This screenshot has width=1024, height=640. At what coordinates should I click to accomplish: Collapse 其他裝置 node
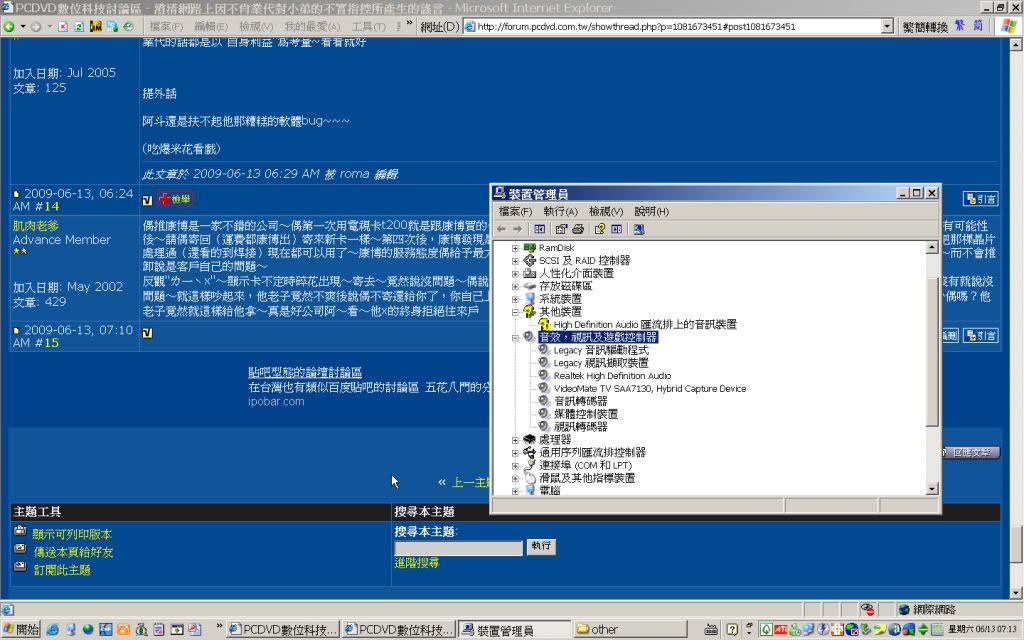[515, 312]
